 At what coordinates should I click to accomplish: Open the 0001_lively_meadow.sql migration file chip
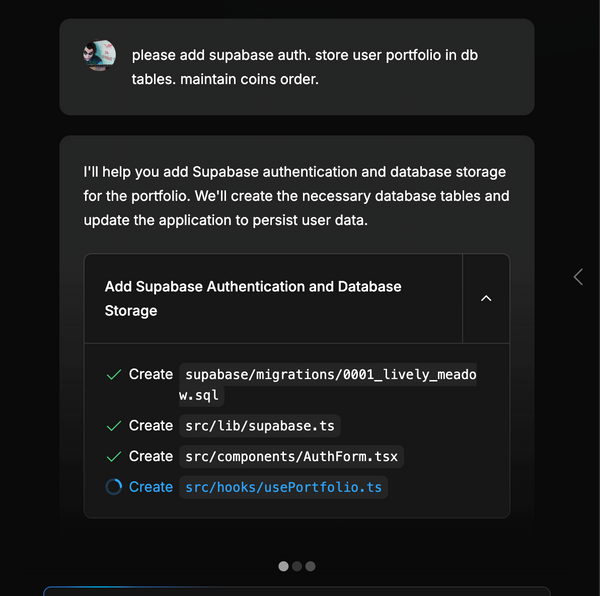330,385
